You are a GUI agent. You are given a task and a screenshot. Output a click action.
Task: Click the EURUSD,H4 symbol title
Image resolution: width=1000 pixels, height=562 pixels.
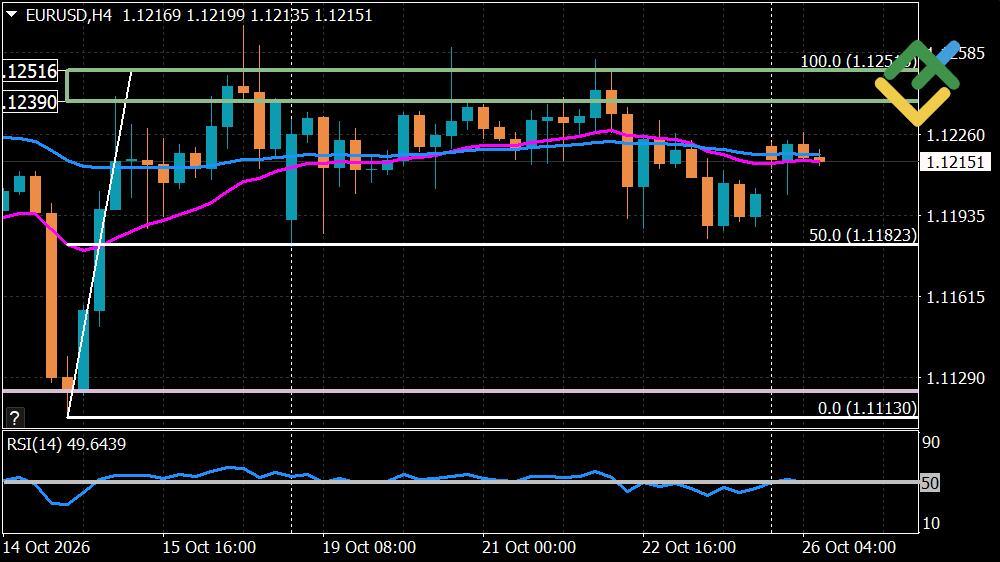click(69, 15)
